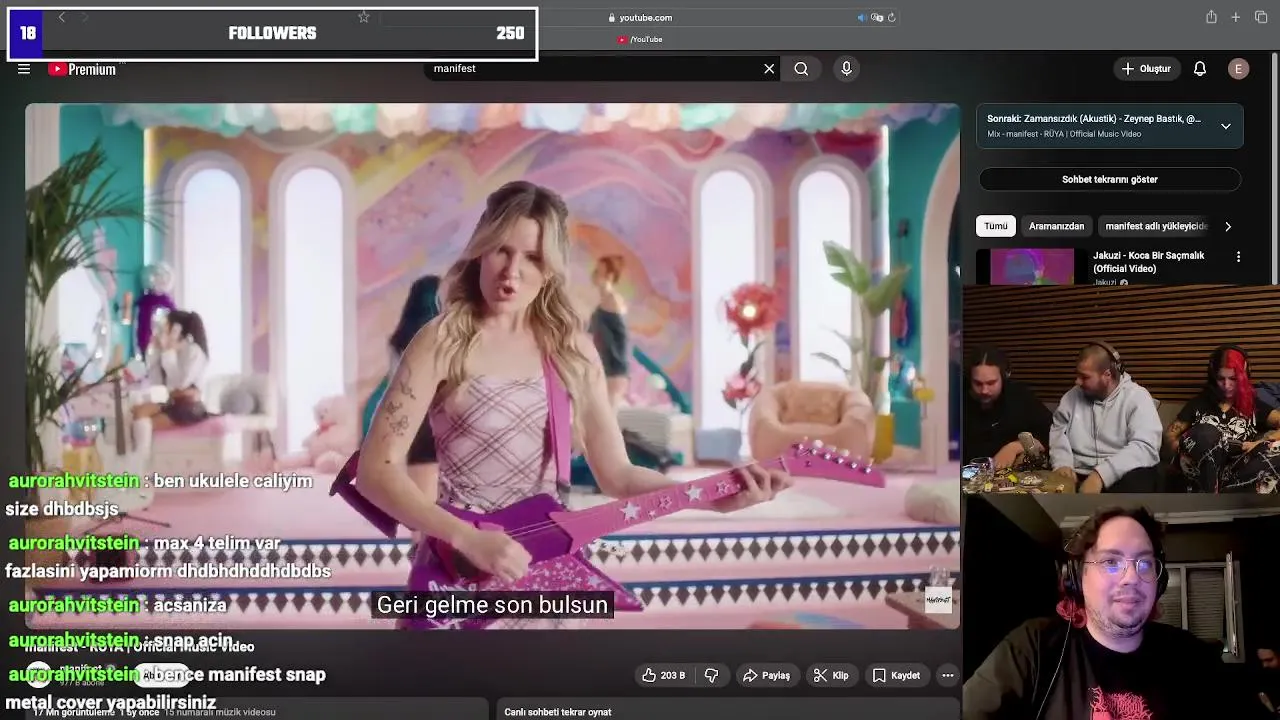Image resolution: width=1280 pixels, height=720 pixels.
Task: Open account avatar E menu
Action: pyautogui.click(x=1238, y=69)
